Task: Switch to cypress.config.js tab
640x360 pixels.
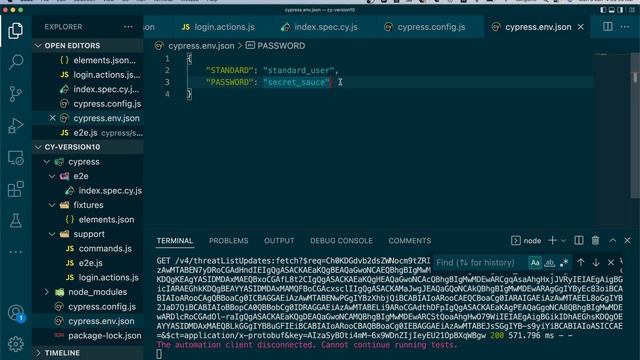Action: (425, 27)
